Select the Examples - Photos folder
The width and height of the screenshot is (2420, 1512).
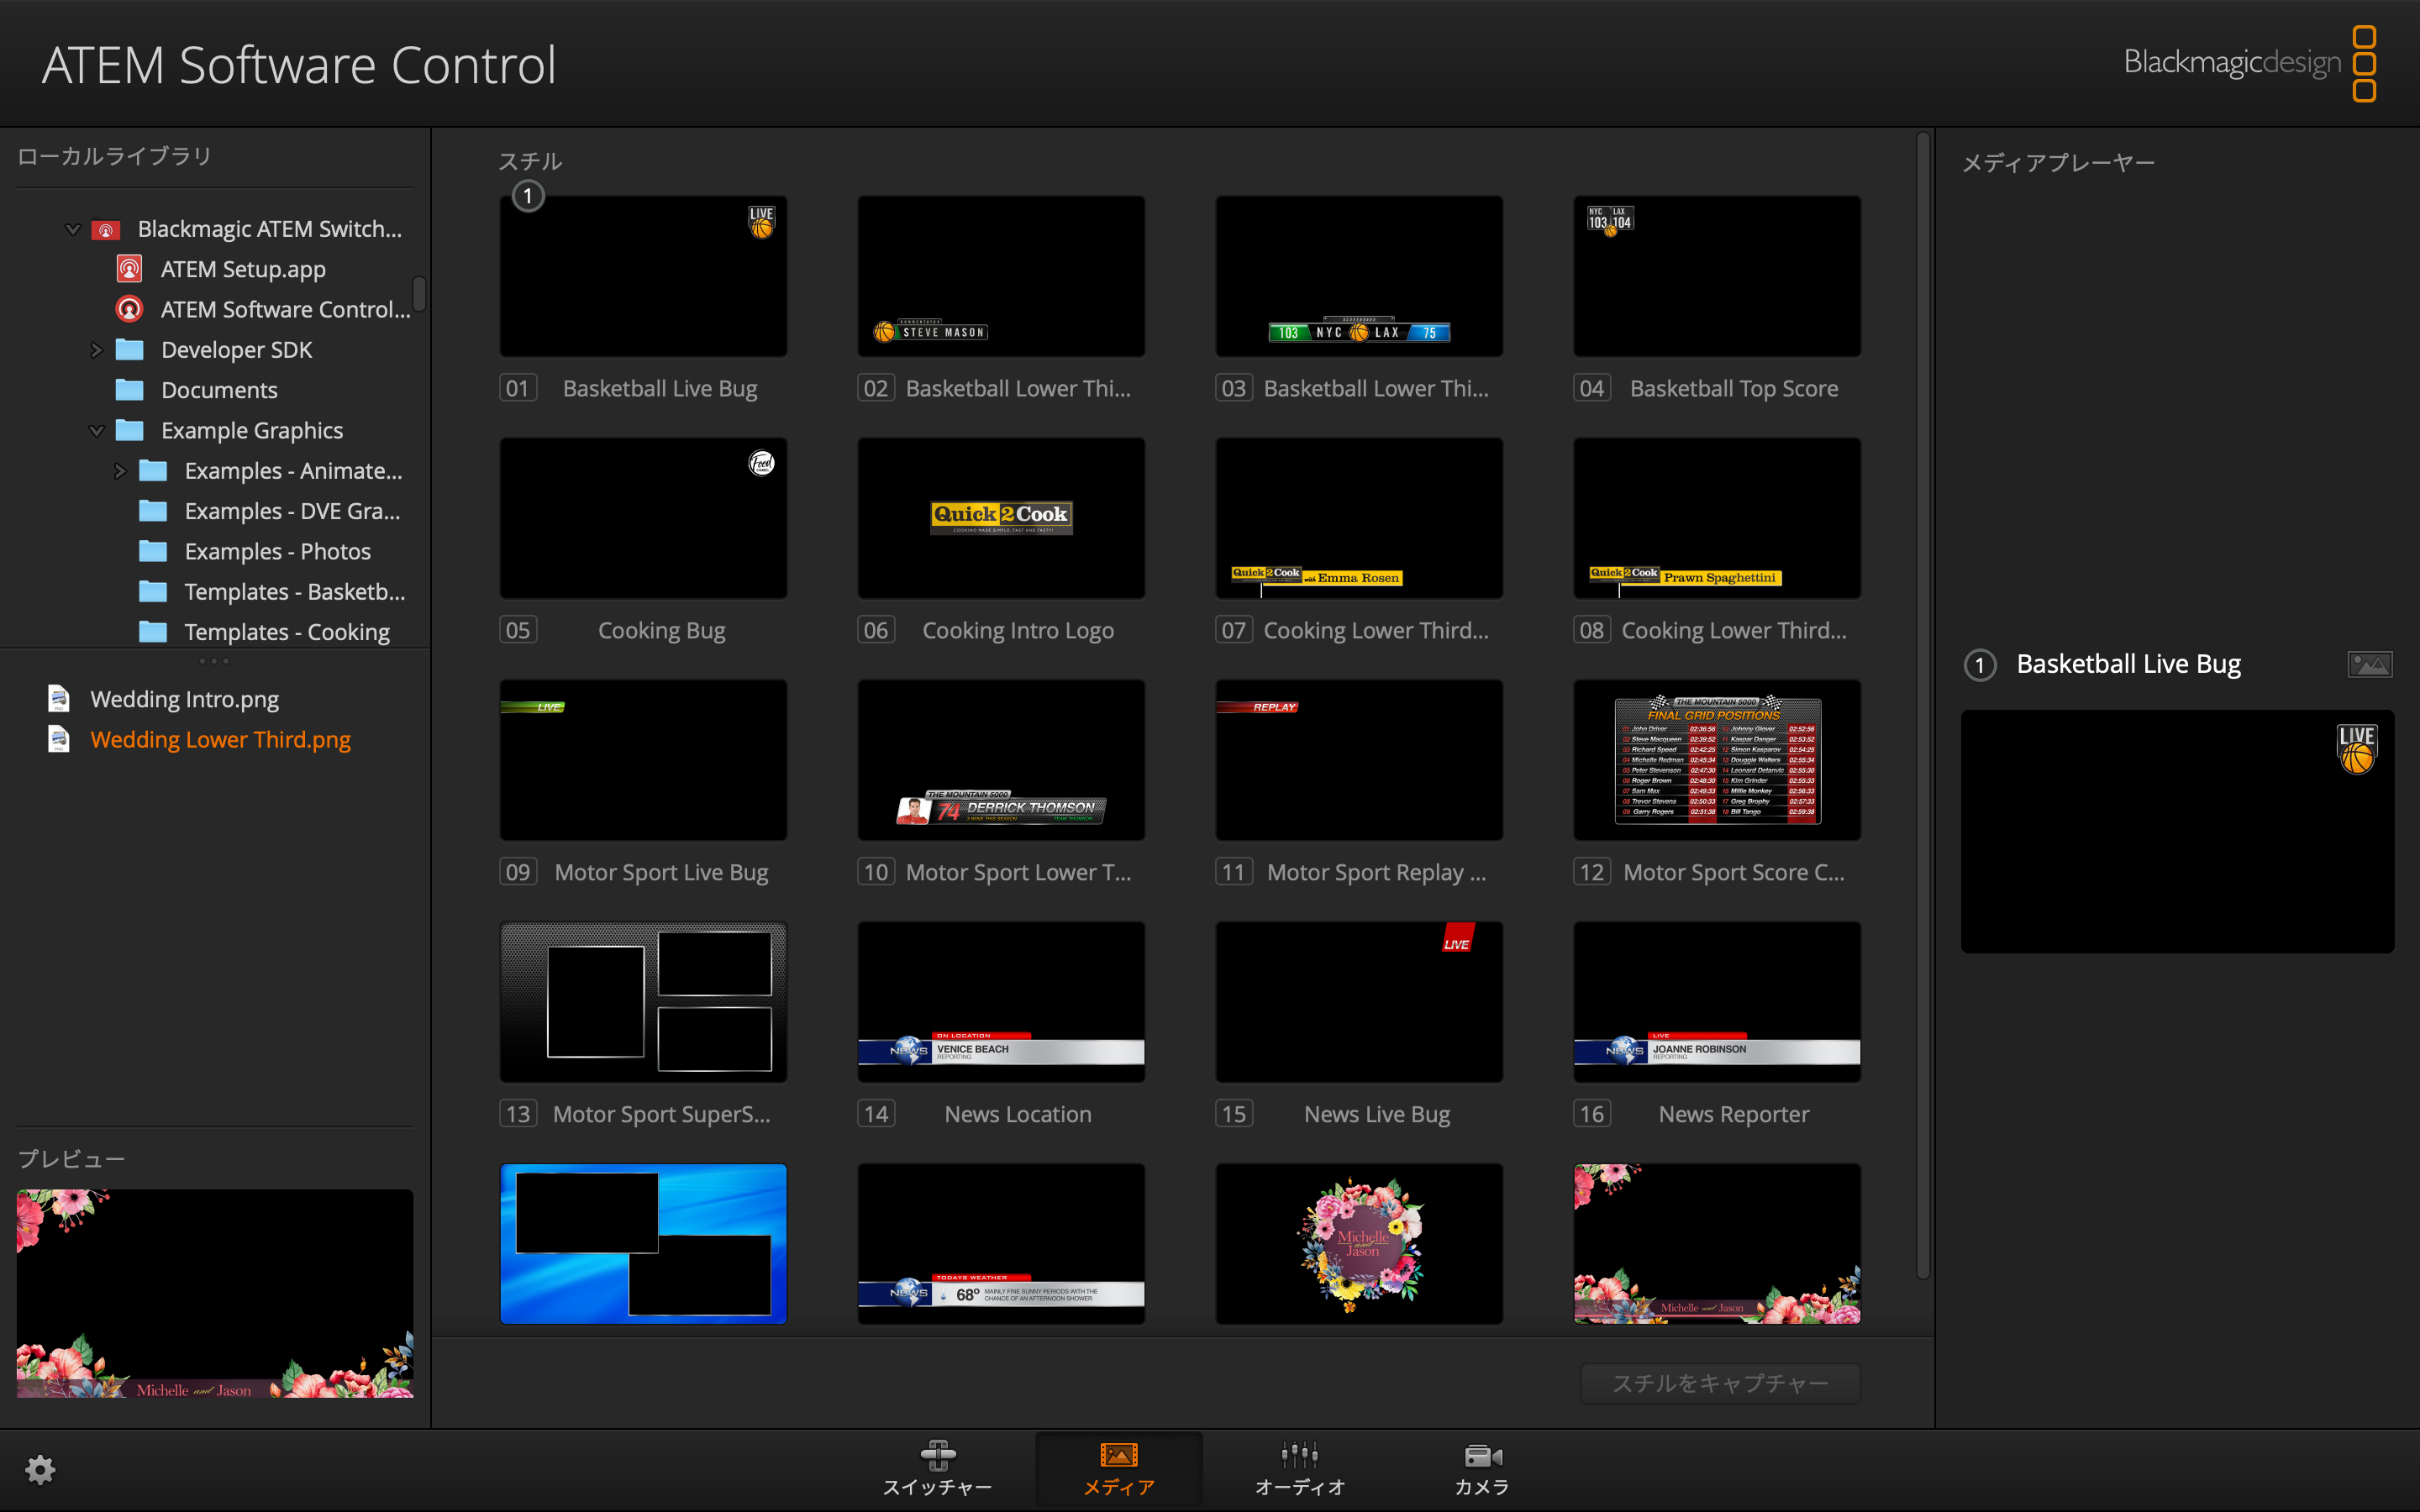click(x=277, y=551)
